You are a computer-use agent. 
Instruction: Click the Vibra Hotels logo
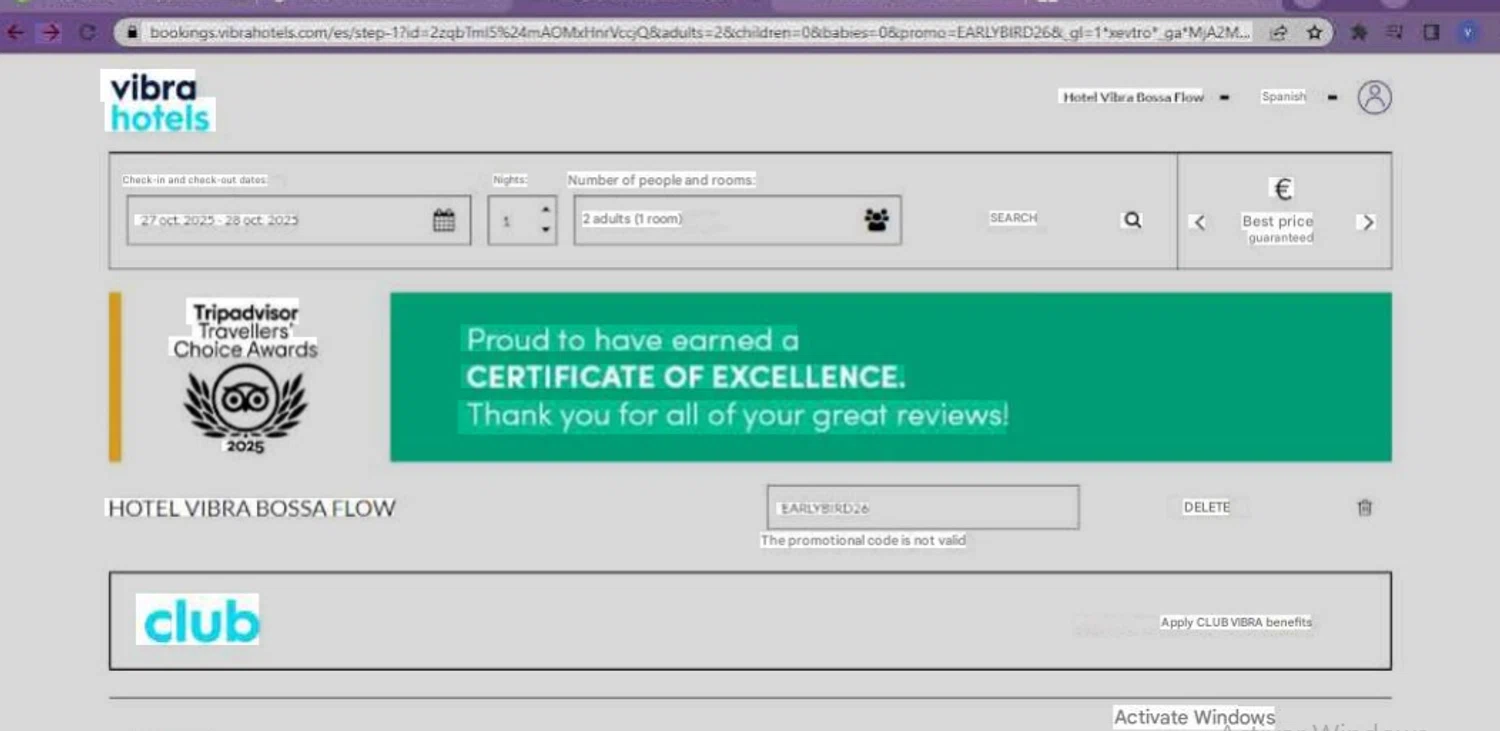pyautogui.click(x=159, y=101)
